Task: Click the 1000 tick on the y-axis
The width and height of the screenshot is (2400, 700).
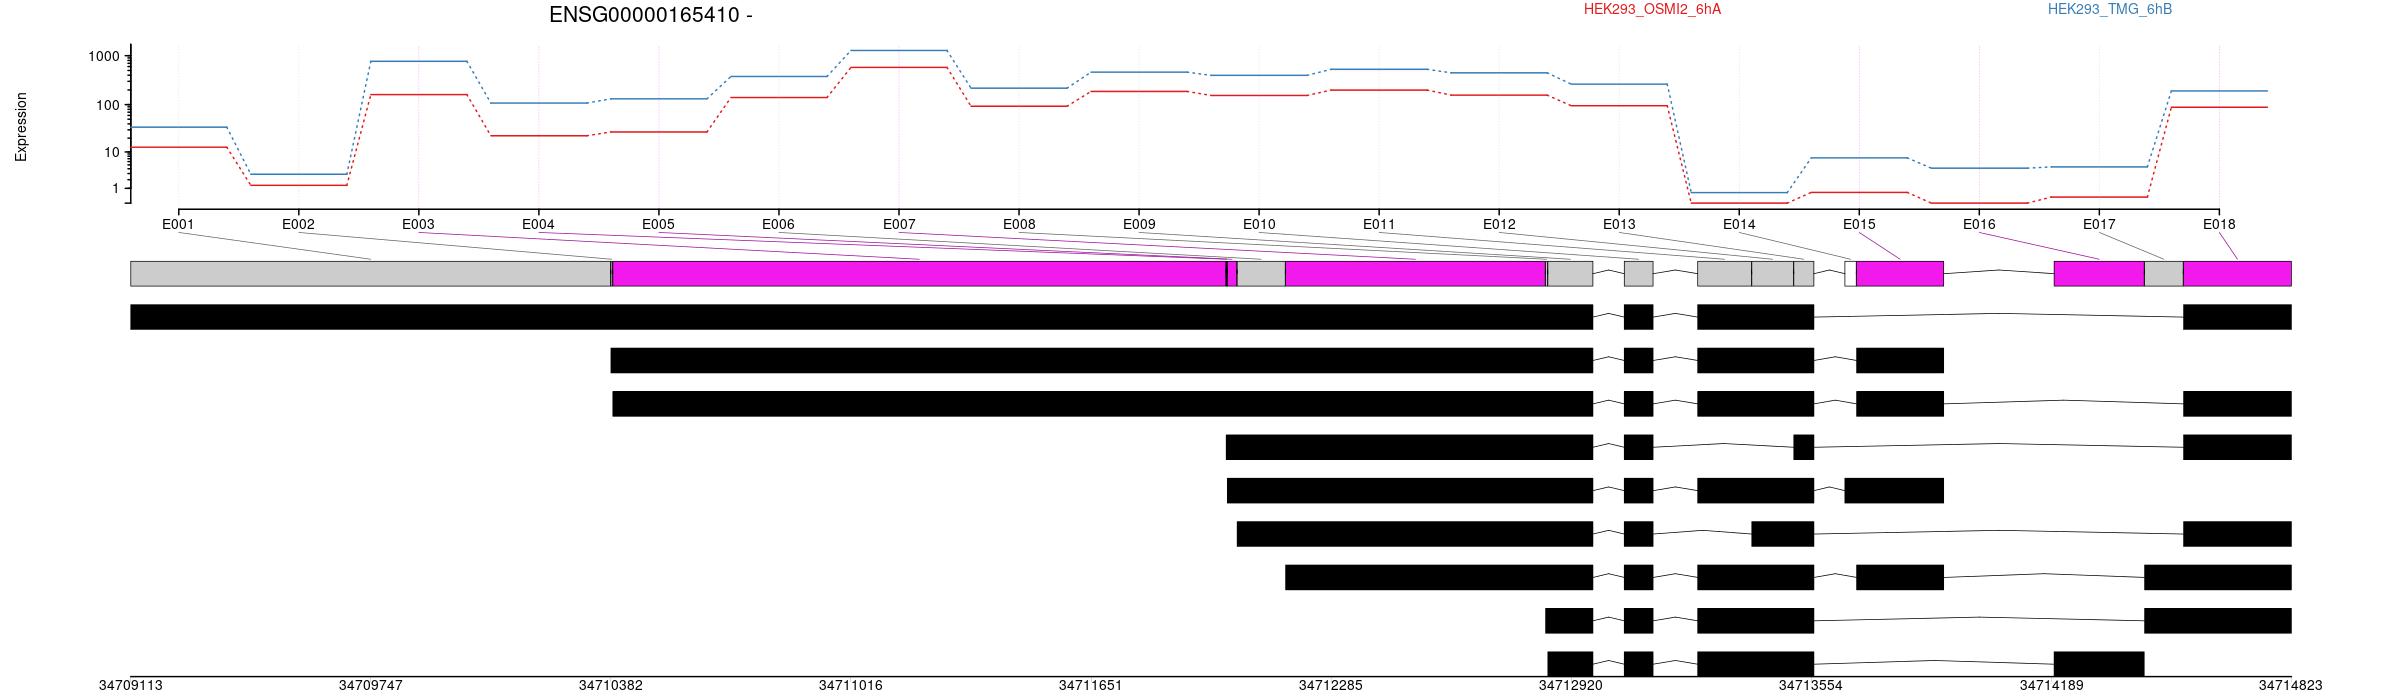Action: point(103,57)
